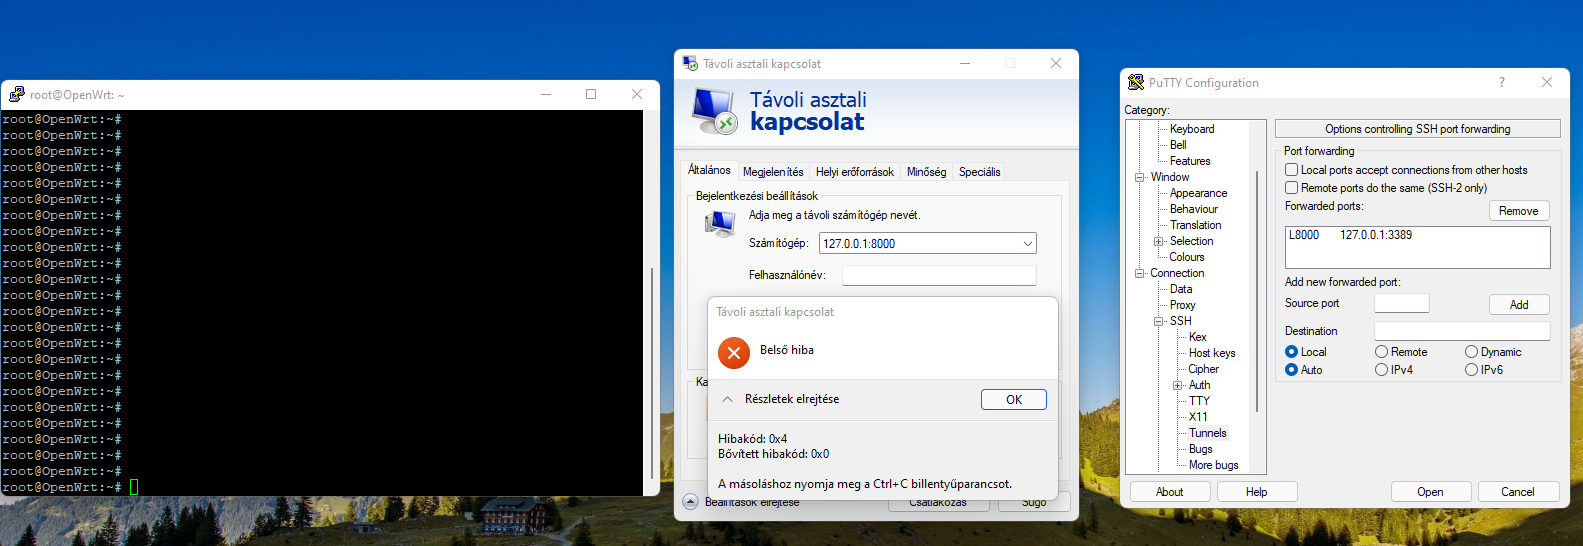Click the question mark help icon in PuTTY title bar
Screen dimensions: 1583x546
1501,82
